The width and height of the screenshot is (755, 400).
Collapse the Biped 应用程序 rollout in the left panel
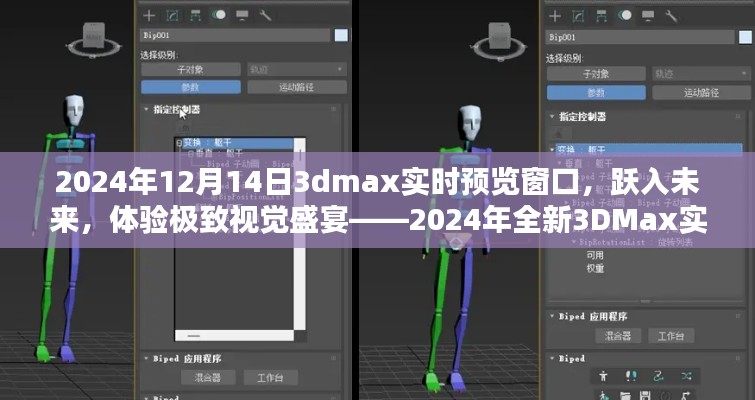(146, 359)
